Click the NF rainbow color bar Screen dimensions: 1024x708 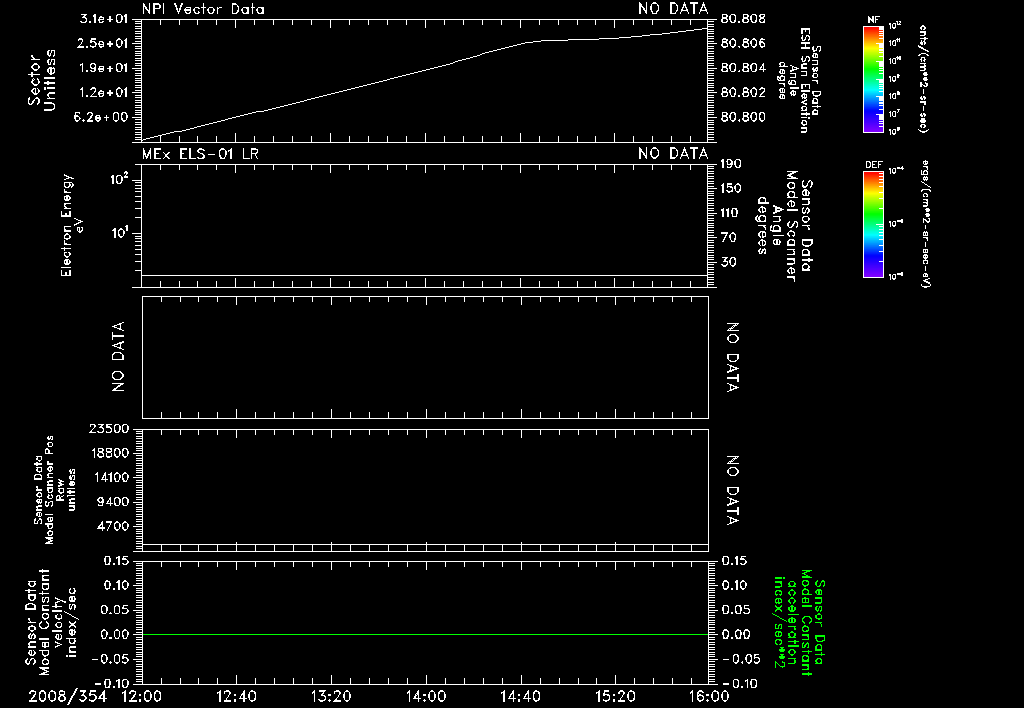point(873,79)
